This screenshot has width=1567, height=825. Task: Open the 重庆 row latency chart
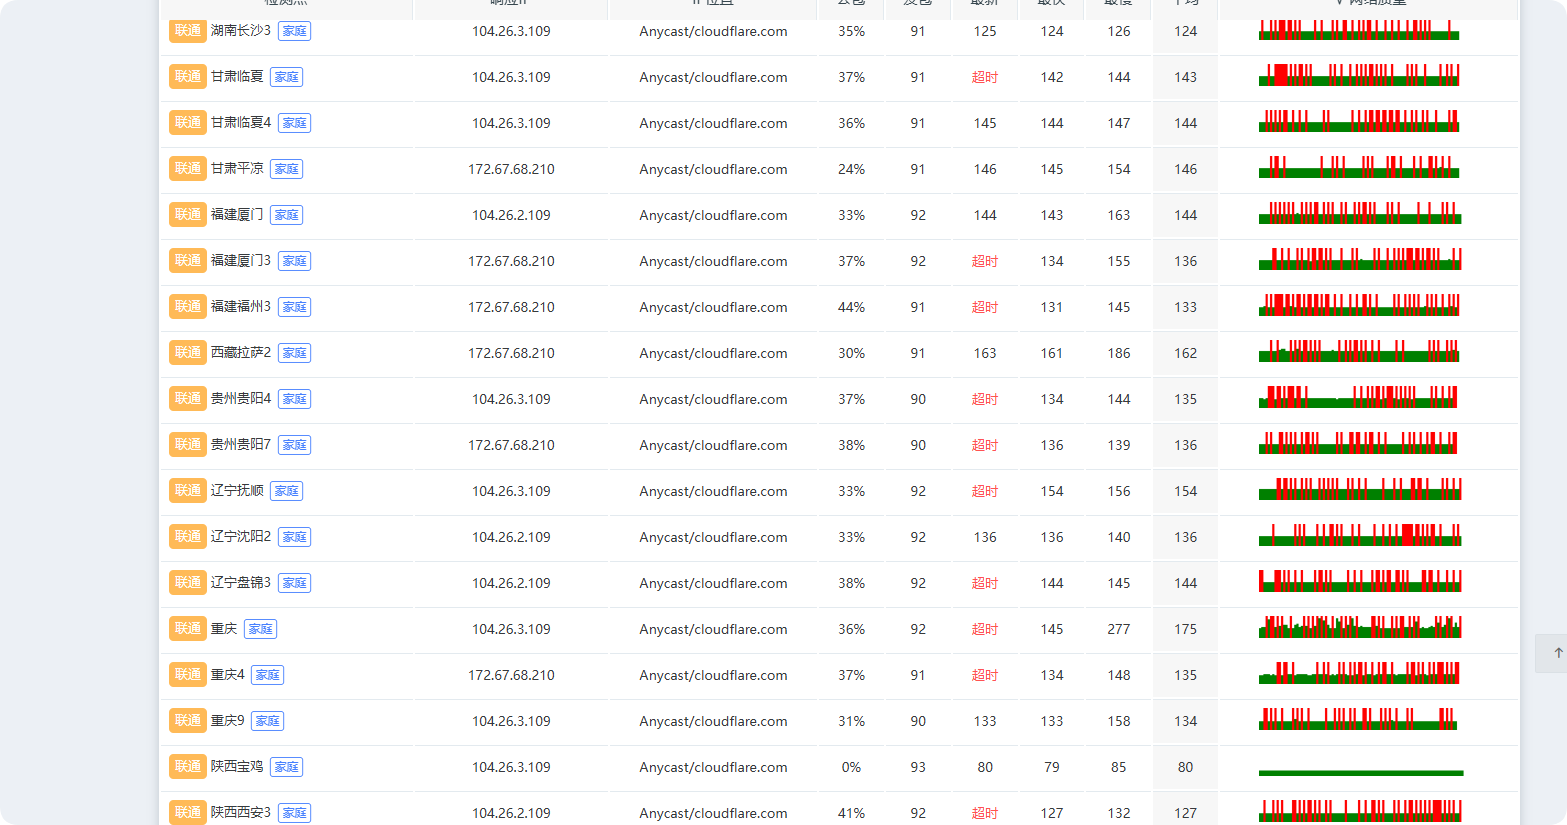[x=1360, y=627]
